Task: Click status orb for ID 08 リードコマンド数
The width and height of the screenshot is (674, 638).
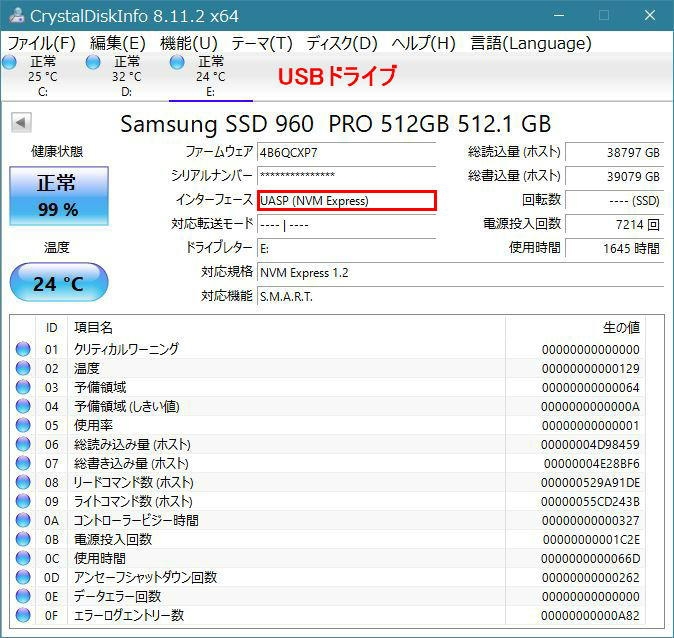Action: point(23,482)
